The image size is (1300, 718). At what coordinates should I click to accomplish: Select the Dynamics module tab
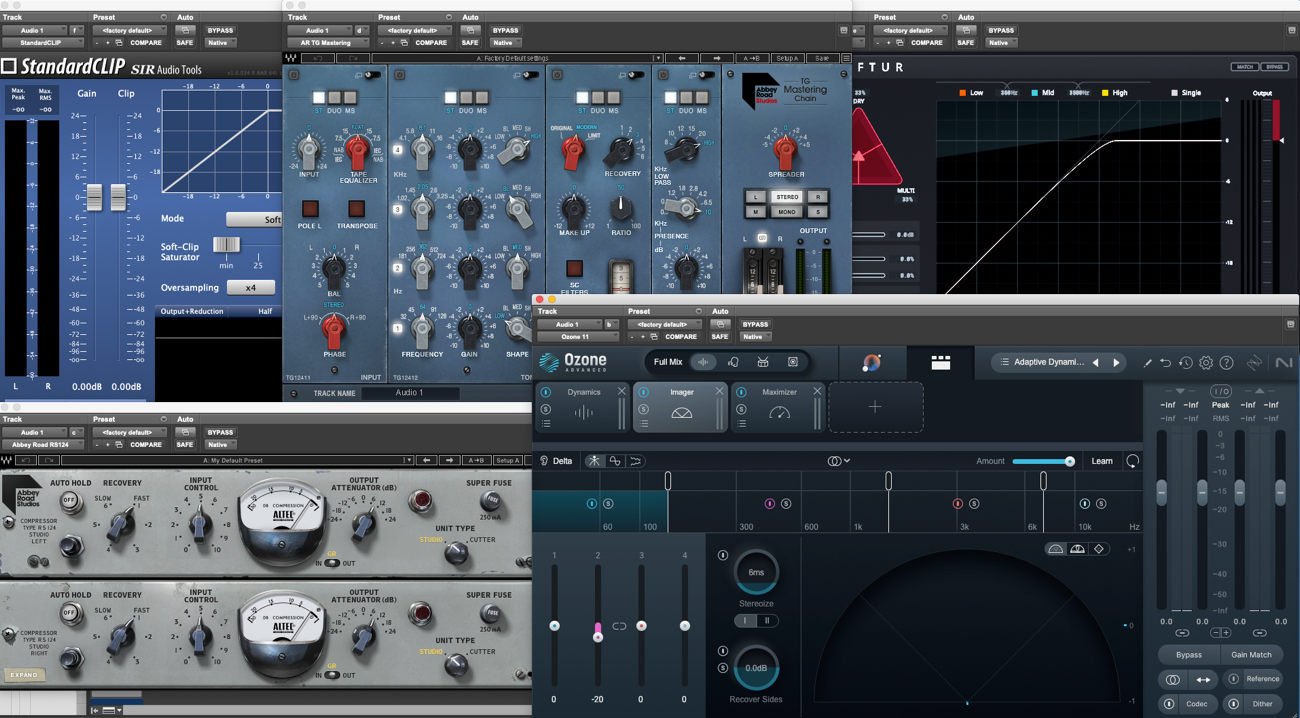tap(584, 407)
